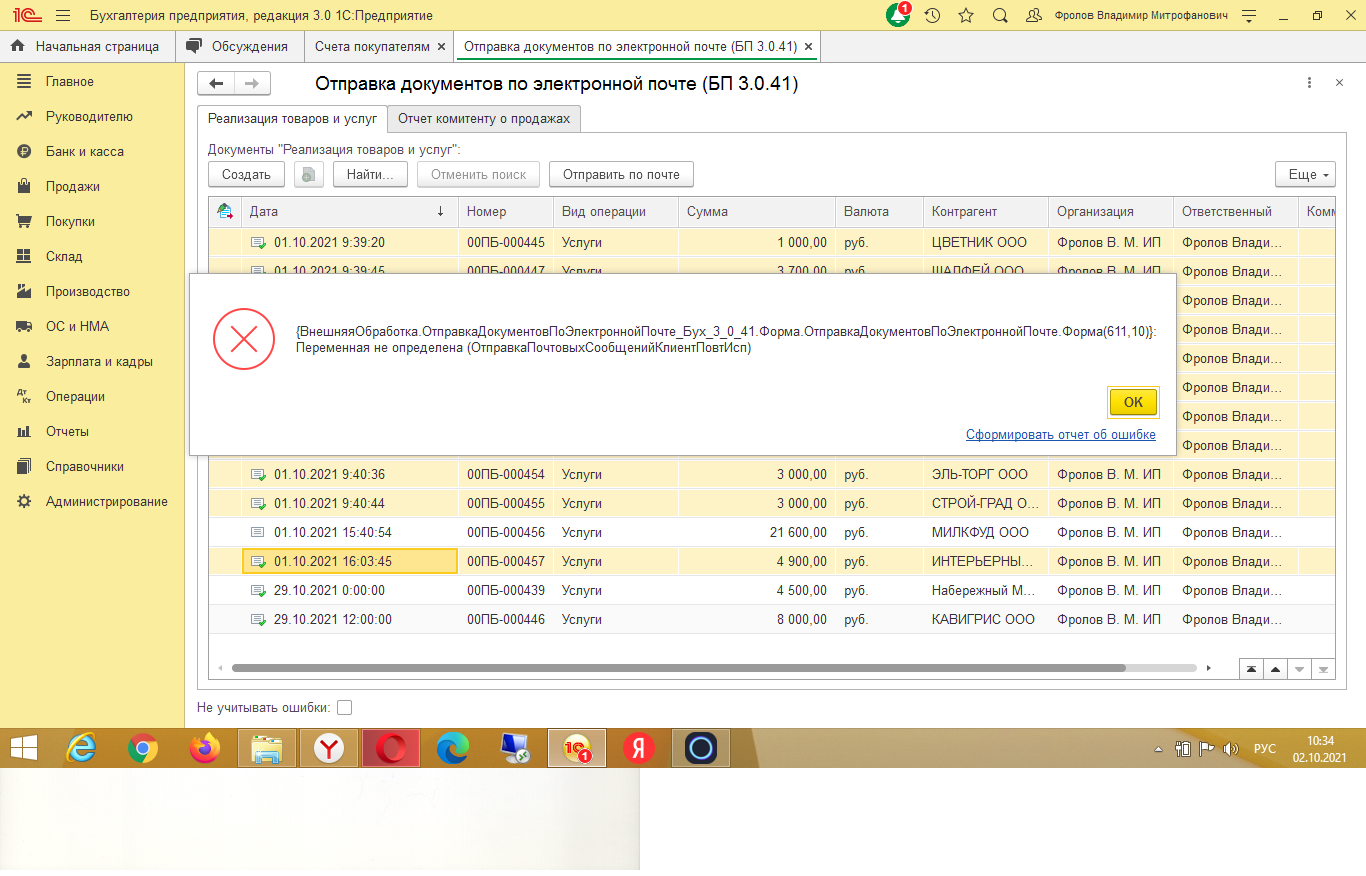Select cell ЭЛЬ-ТОРГ ООО
The height and width of the screenshot is (876, 1366).
tap(985, 474)
